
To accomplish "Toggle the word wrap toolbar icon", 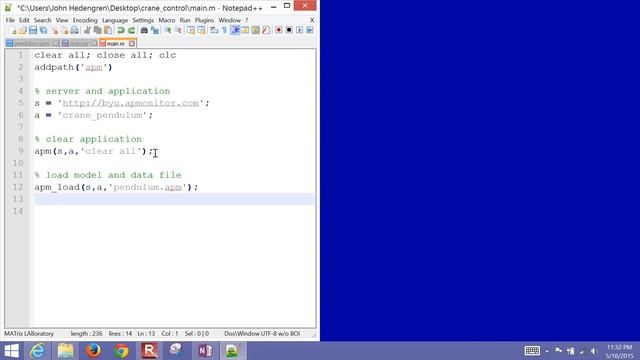I will click(214, 30).
